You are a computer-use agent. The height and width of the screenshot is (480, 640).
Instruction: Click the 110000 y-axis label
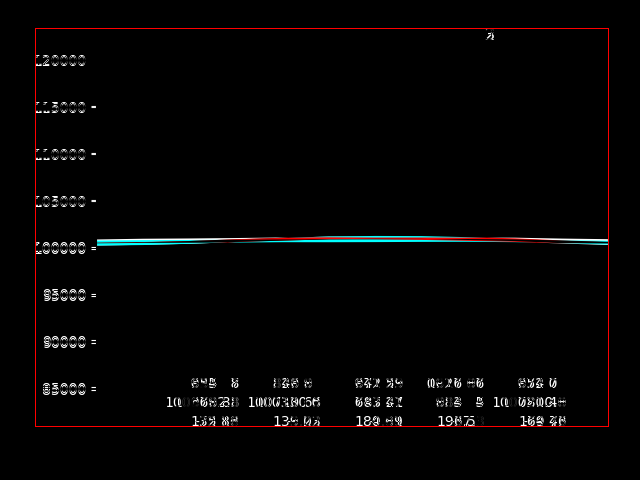pos(61,155)
